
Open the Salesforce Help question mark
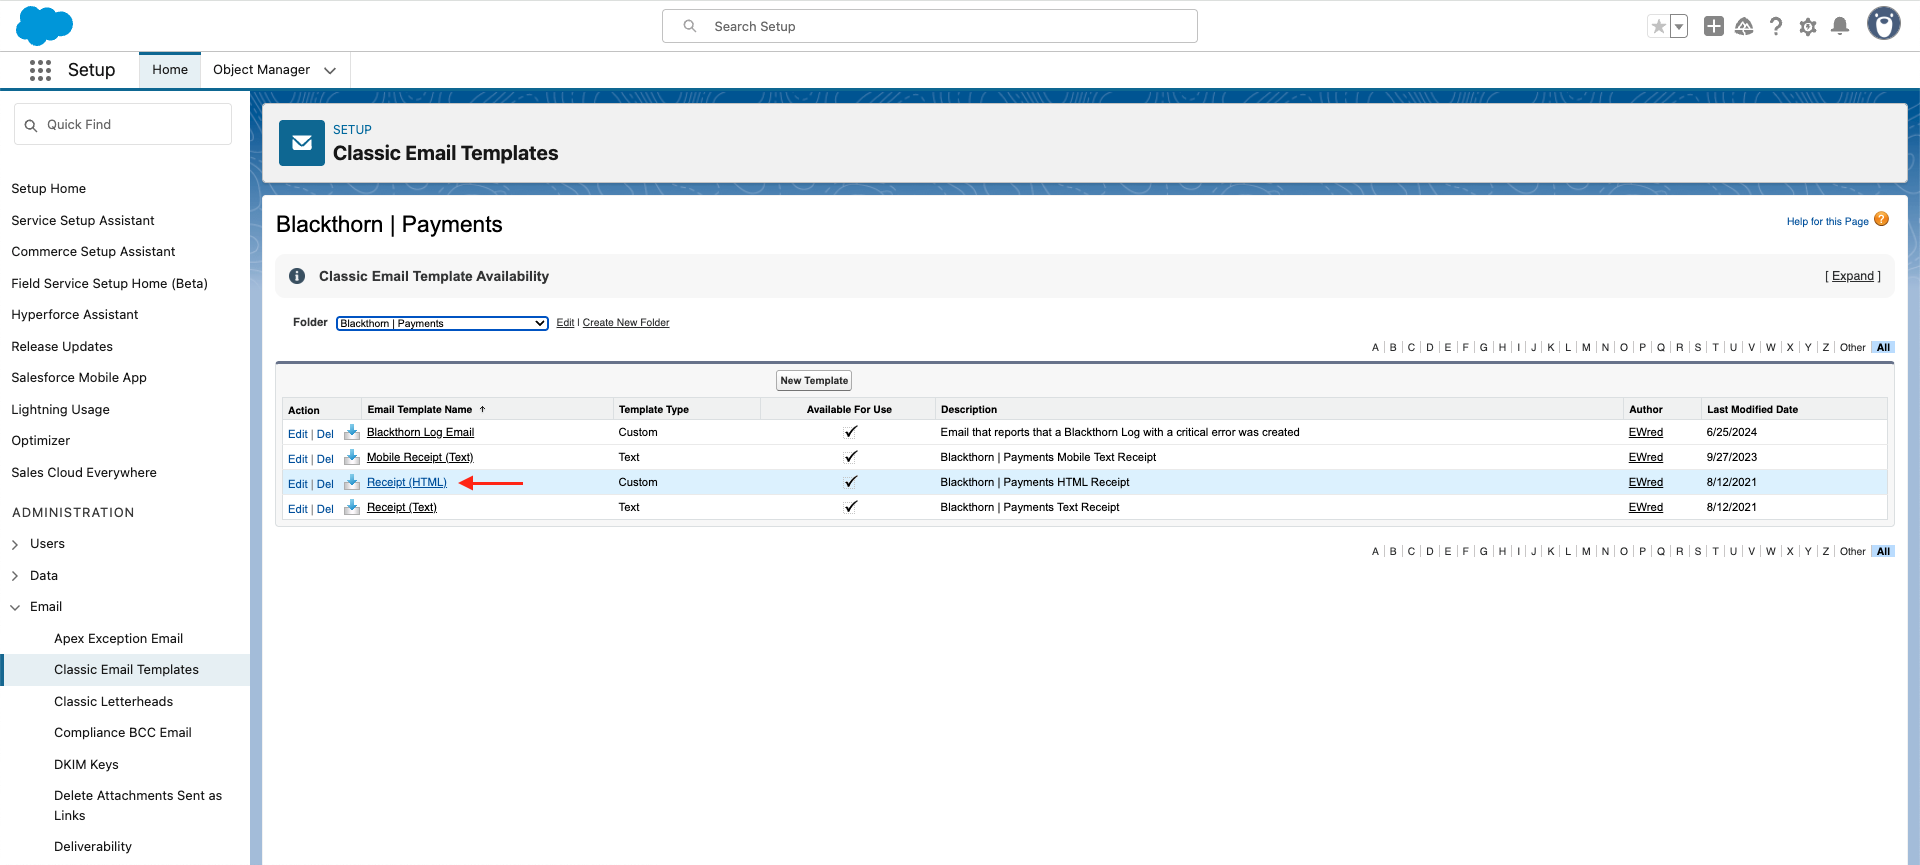1776,27
